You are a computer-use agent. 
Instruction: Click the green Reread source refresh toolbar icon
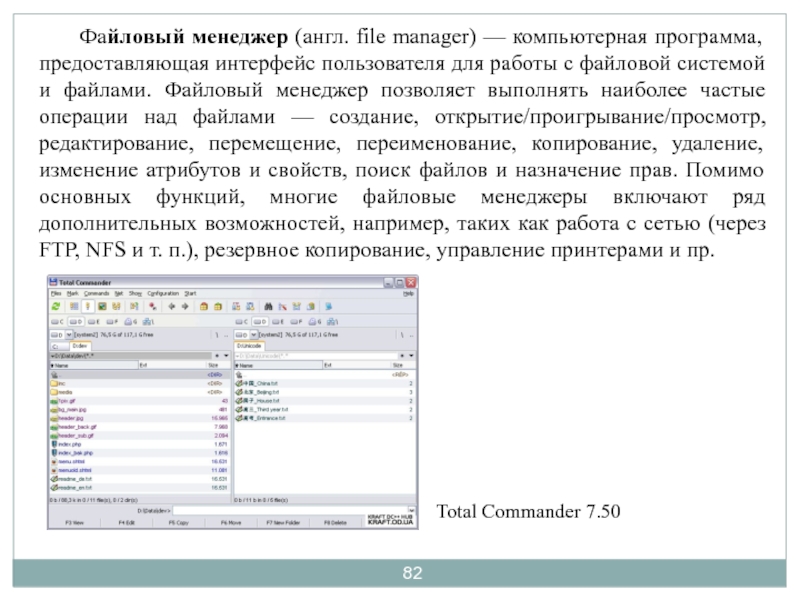pyautogui.click(x=56, y=307)
